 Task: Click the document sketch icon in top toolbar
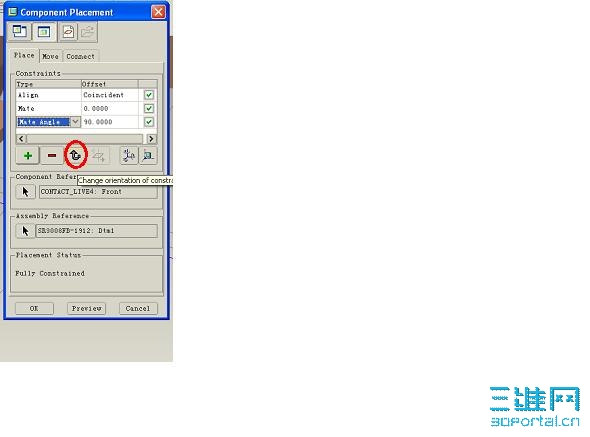click(x=68, y=32)
